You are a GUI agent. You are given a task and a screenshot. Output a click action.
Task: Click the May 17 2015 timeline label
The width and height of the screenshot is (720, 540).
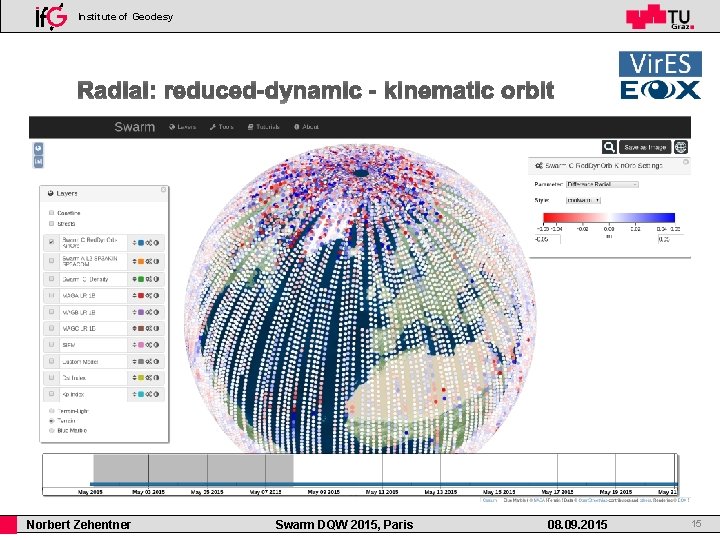[x=557, y=492]
